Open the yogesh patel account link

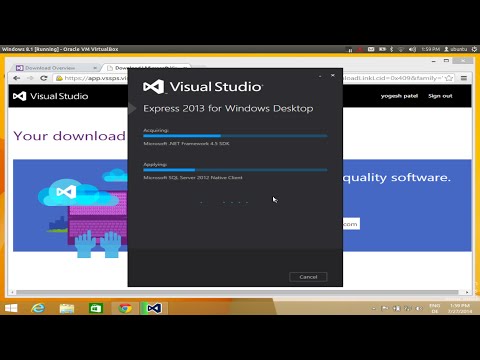point(399,96)
